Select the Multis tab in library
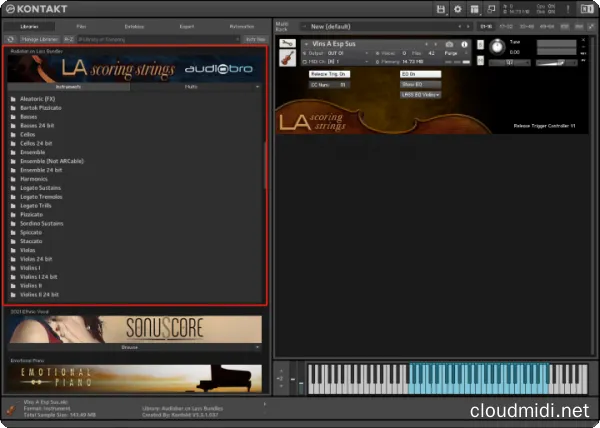Viewport: 600px width, 428px height. pos(190,87)
